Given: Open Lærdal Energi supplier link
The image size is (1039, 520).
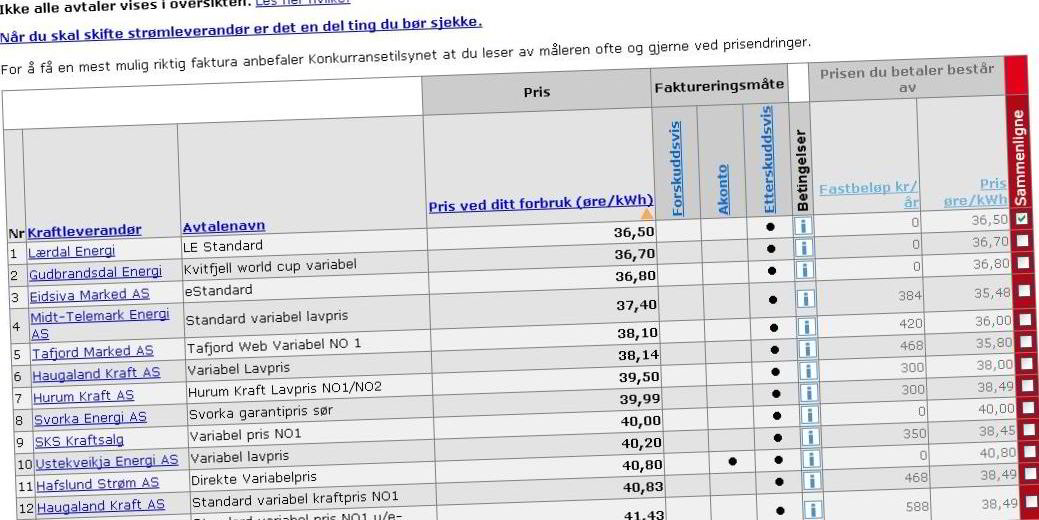Looking at the screenshot, I should 72,252.
